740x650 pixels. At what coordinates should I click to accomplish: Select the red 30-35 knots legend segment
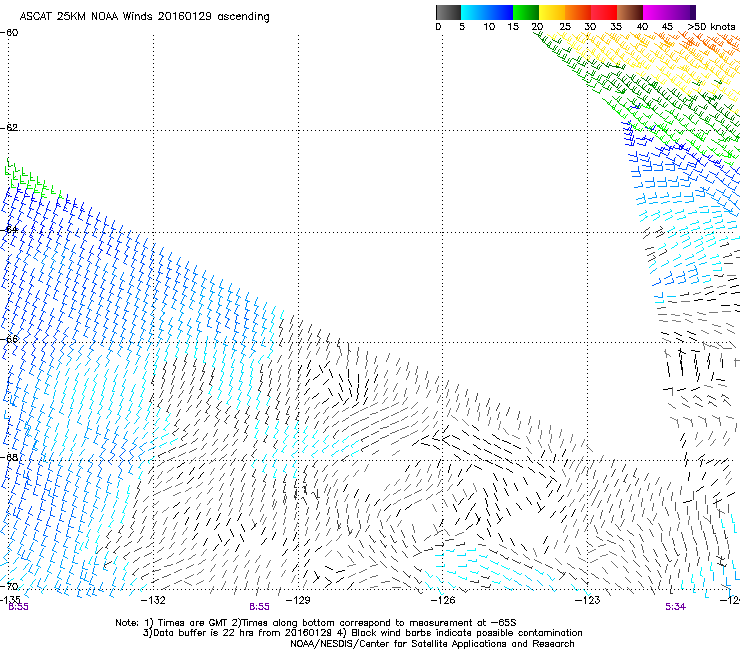pos(604,12)
